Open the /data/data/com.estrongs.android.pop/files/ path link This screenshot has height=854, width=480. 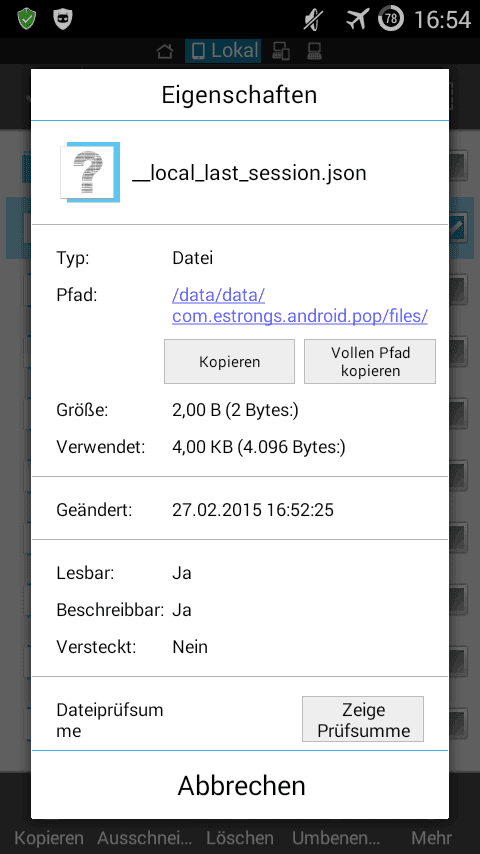[300, 306]
